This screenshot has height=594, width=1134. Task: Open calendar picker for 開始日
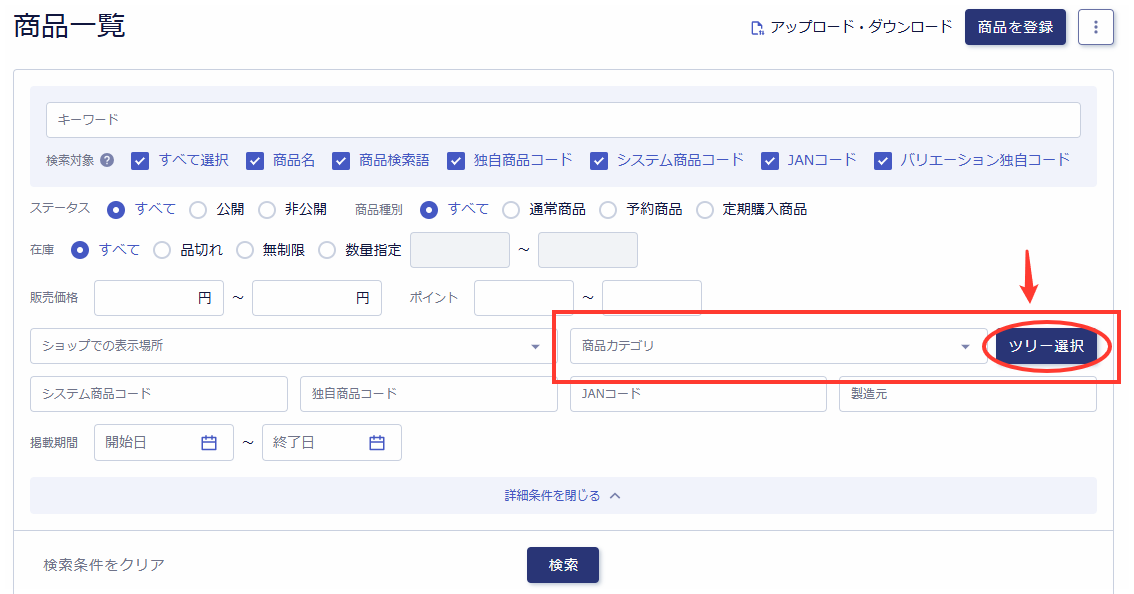[x=209, y=443]
